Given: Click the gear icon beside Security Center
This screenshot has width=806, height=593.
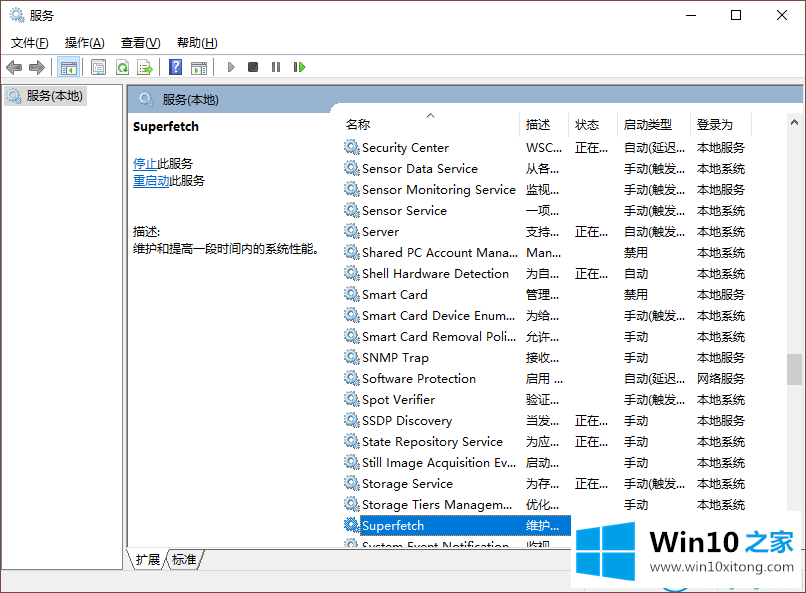Looking at the screenshot, I should [352, 147].
